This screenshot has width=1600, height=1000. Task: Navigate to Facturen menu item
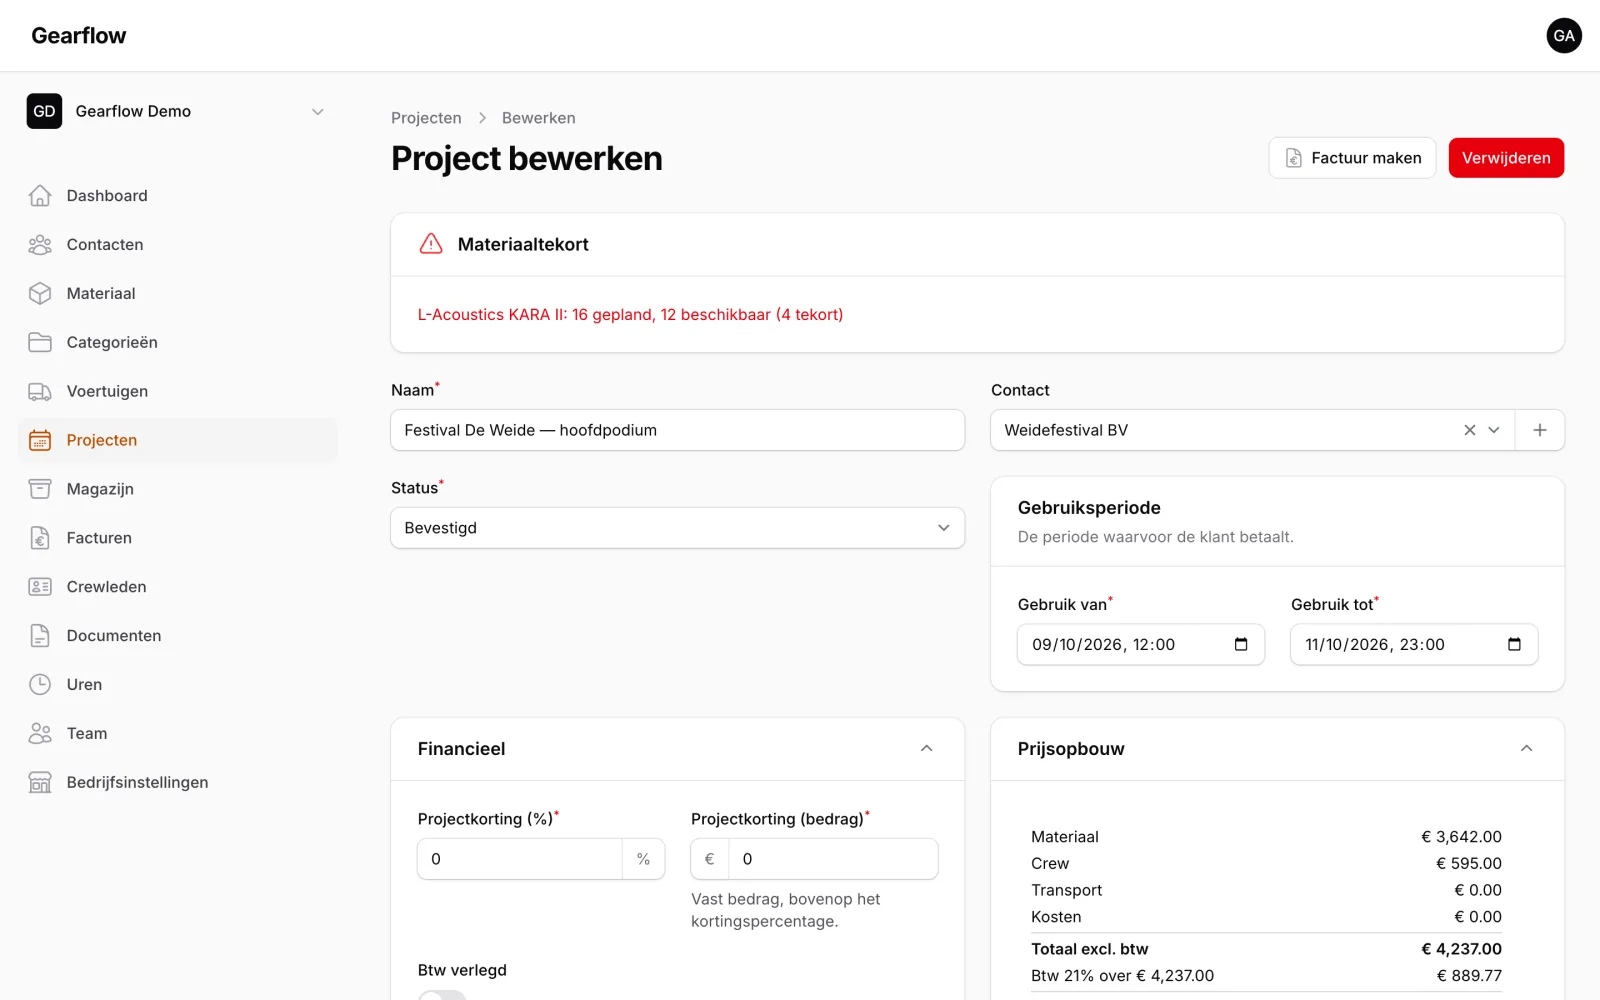pos(178,538)
